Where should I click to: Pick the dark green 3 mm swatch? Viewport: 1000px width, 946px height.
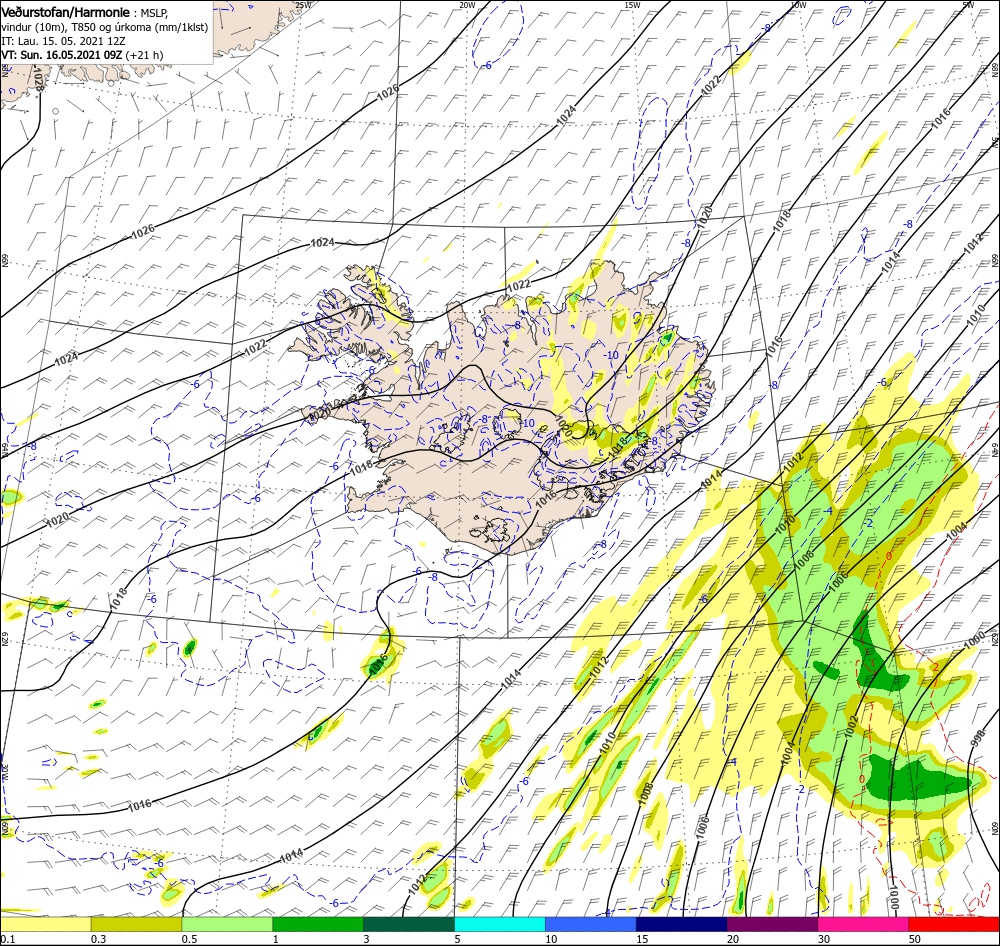coord(409,924)
